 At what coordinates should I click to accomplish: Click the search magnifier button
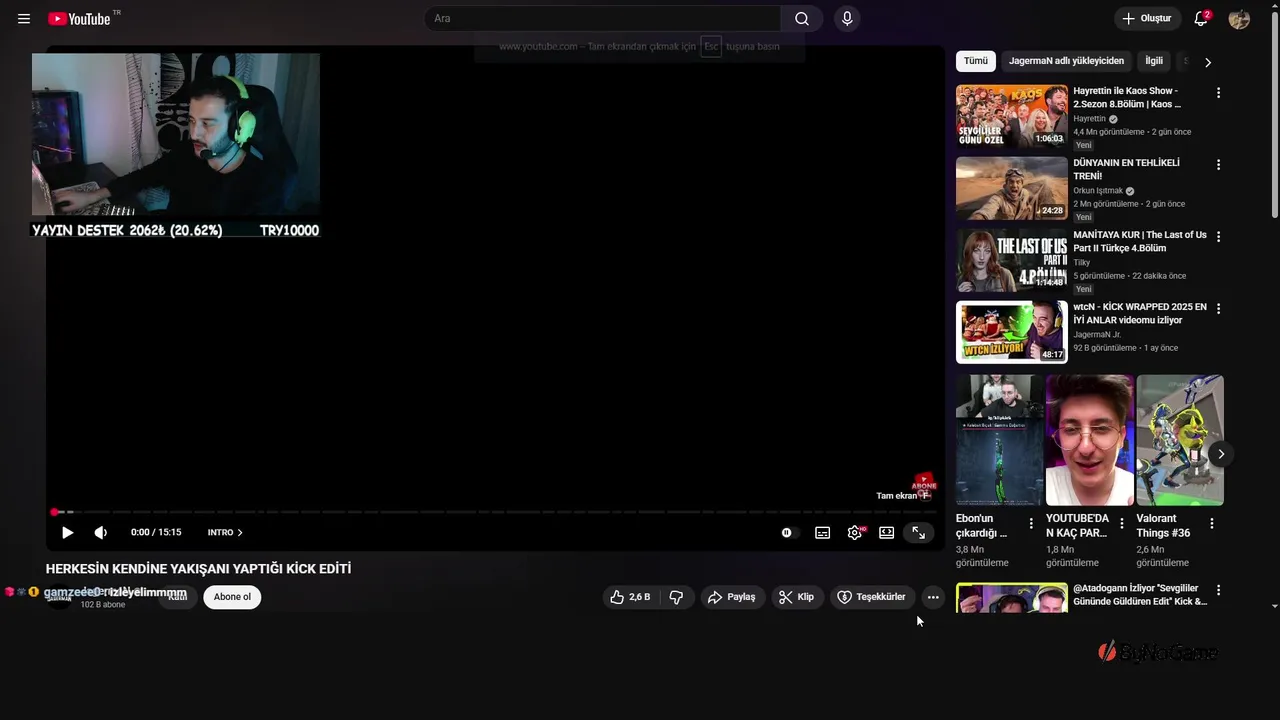tap(802, 19)
